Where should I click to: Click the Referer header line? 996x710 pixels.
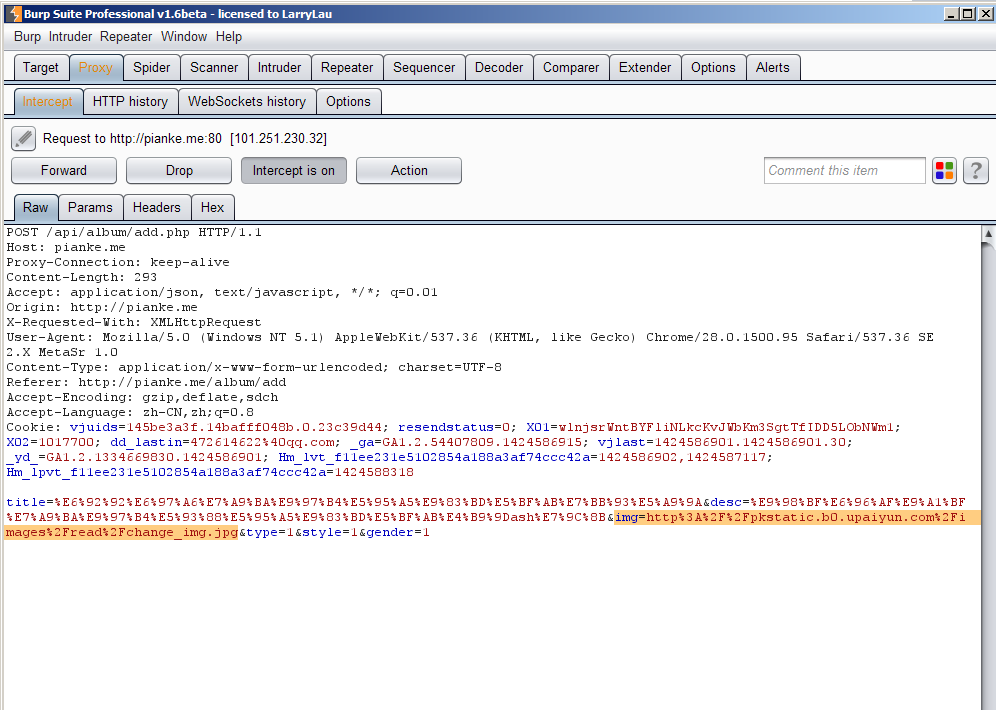tap(146, 382)
